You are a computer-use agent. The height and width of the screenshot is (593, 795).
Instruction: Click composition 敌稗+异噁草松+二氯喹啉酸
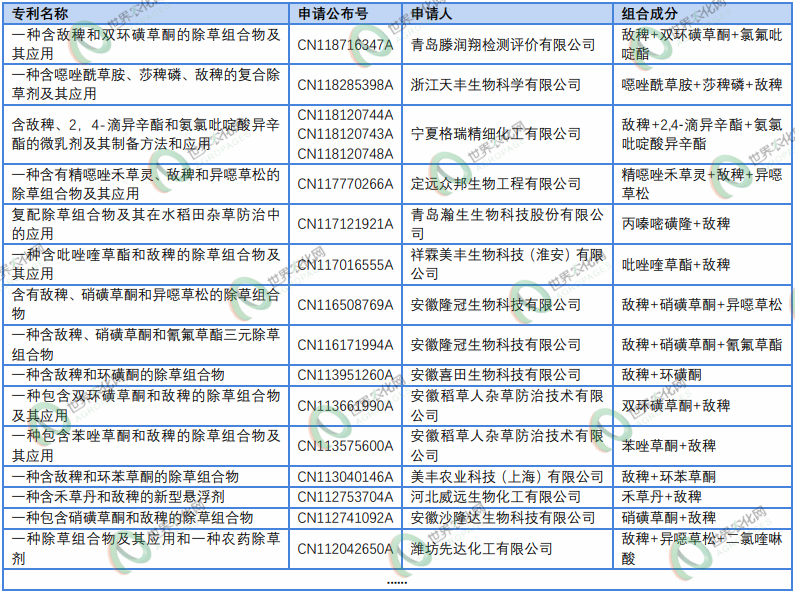coord(702,548)
